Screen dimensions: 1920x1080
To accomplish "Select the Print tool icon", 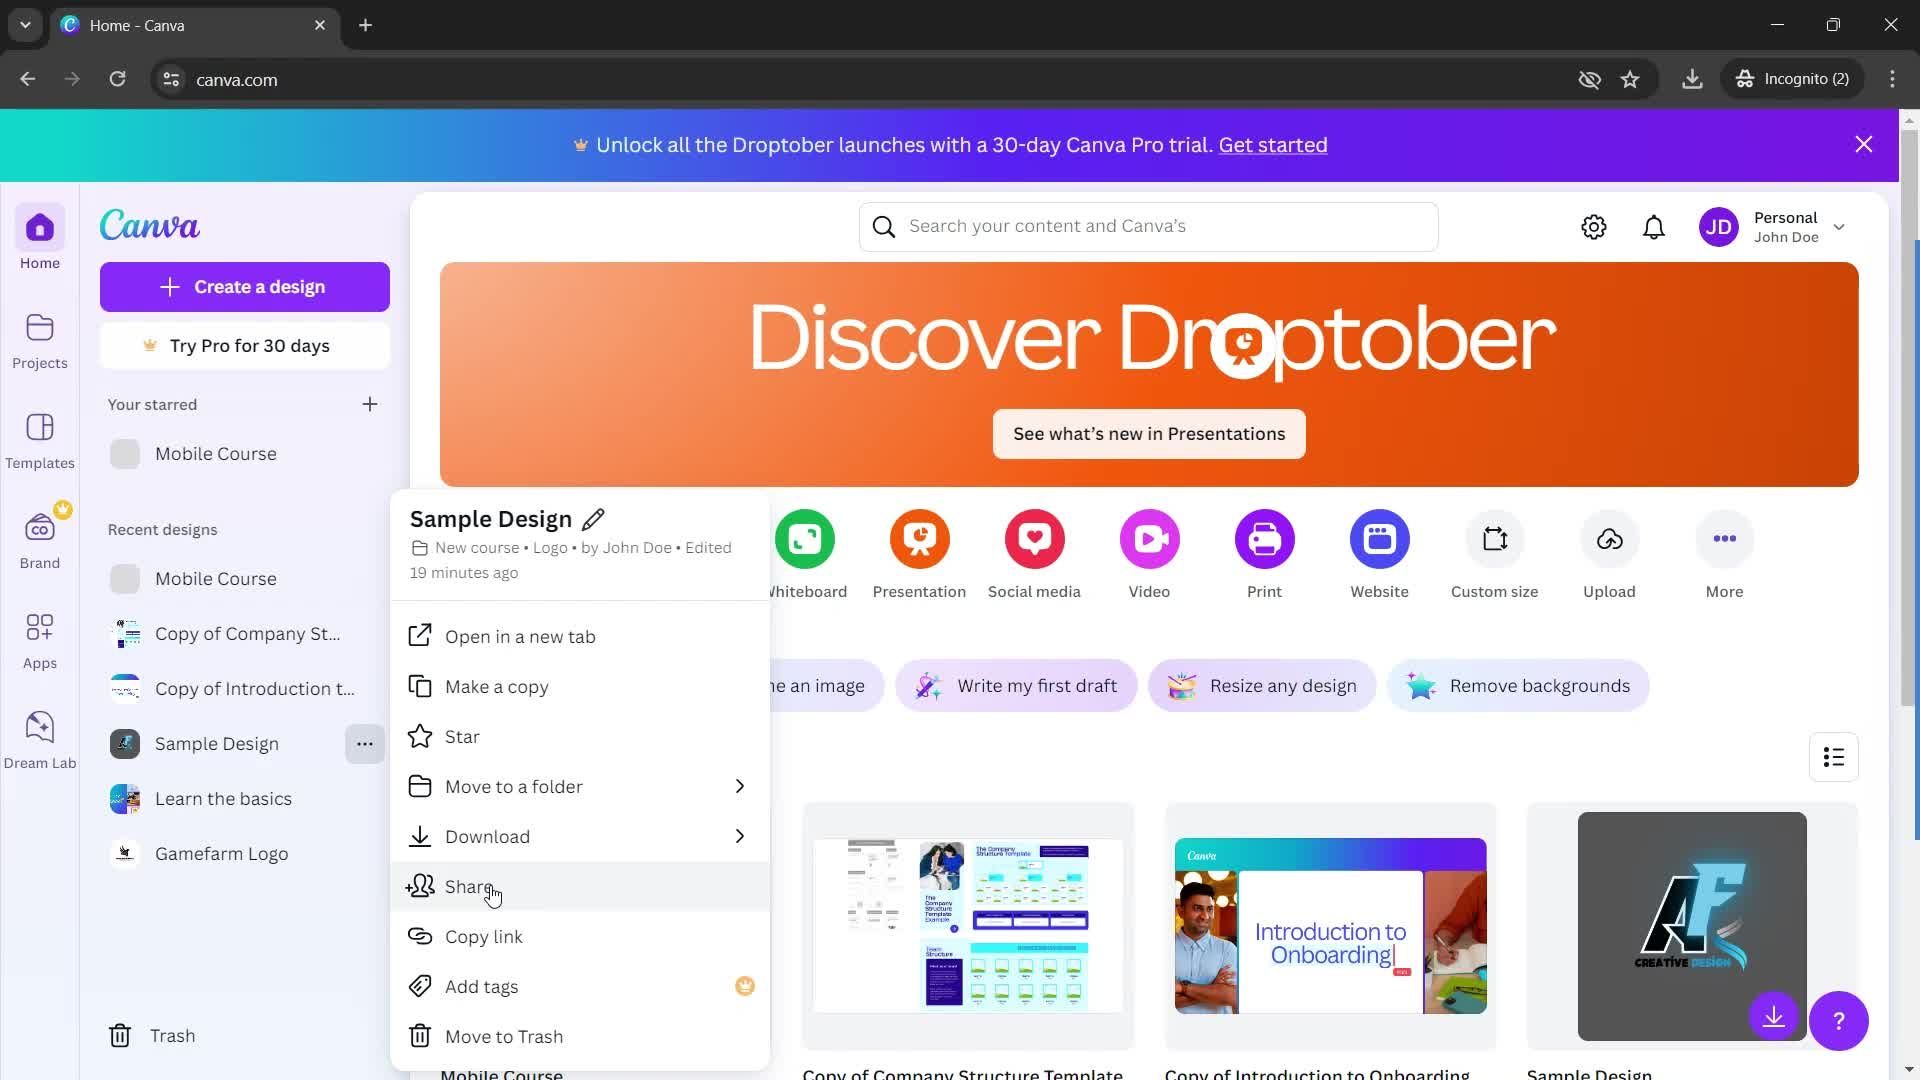I will (x=1265, y=538).
